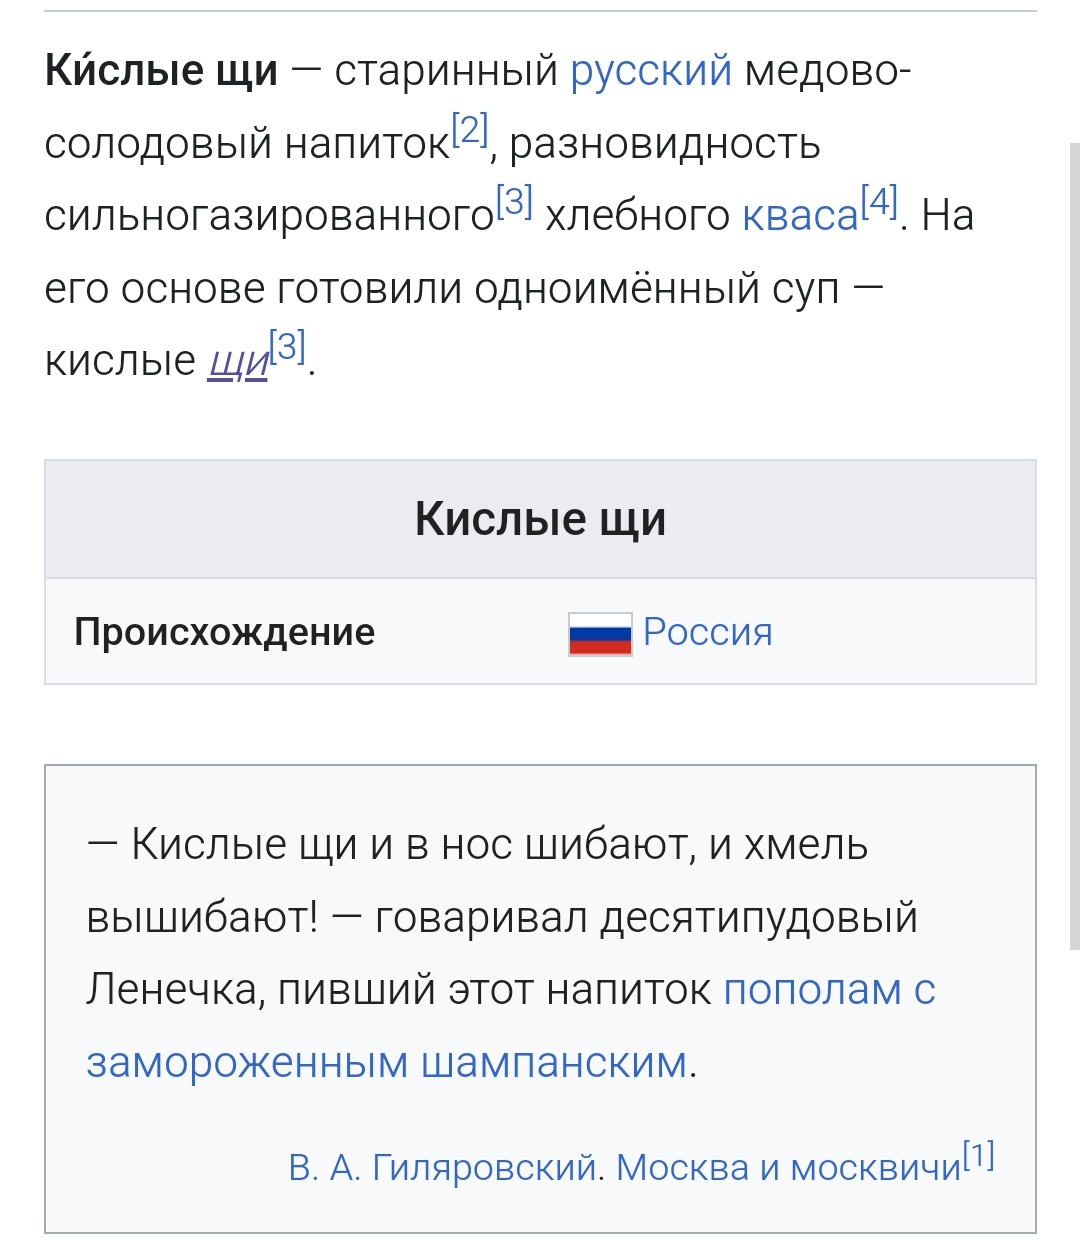Open the 'В. А. Гиляровский' author link
1080x1251 pixels.
(443, 1167)
